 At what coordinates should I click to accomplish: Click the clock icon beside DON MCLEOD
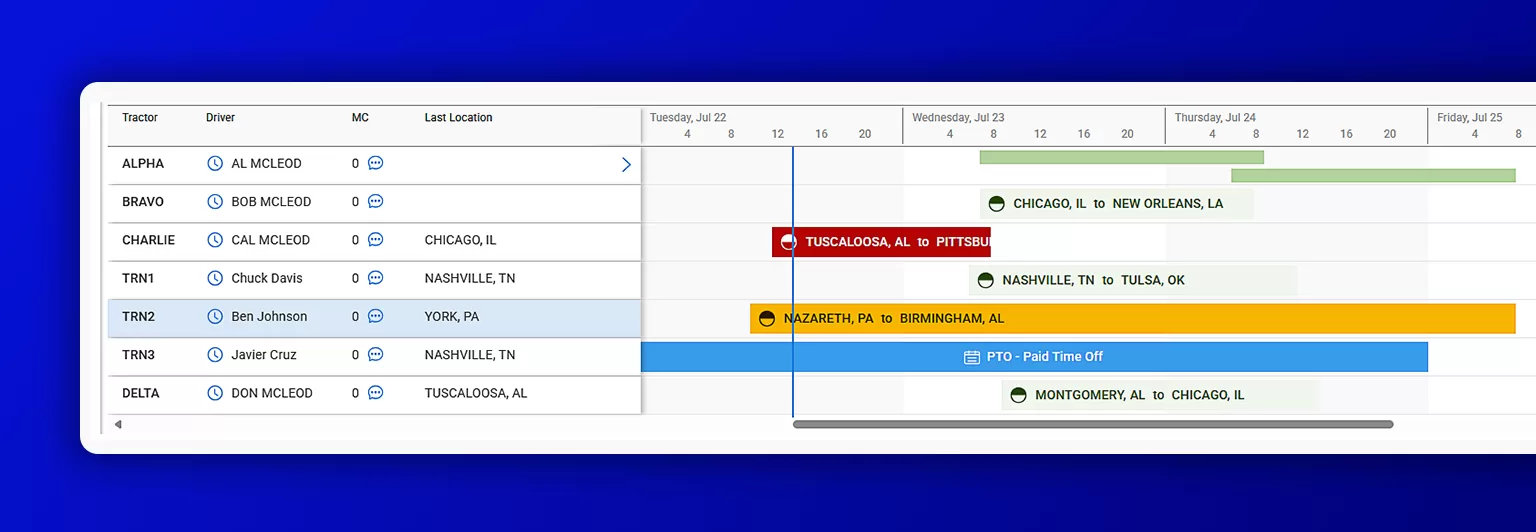click(x=215, y=393)
